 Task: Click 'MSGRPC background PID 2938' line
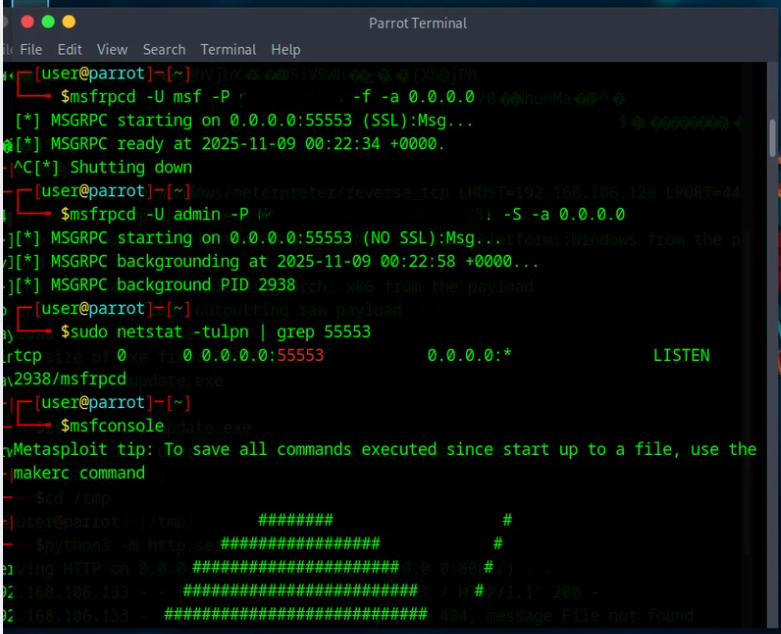tap(155, 285)
